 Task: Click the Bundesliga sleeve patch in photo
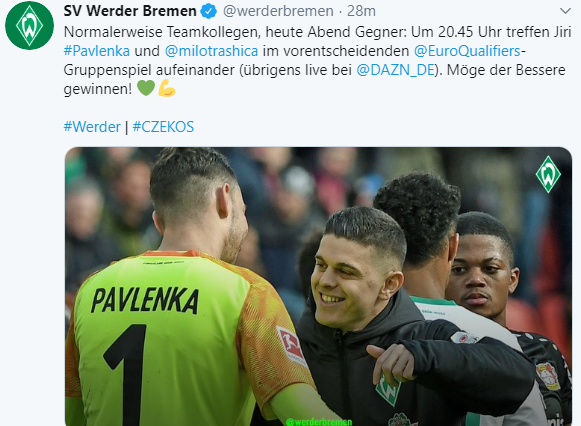(292, 346)
